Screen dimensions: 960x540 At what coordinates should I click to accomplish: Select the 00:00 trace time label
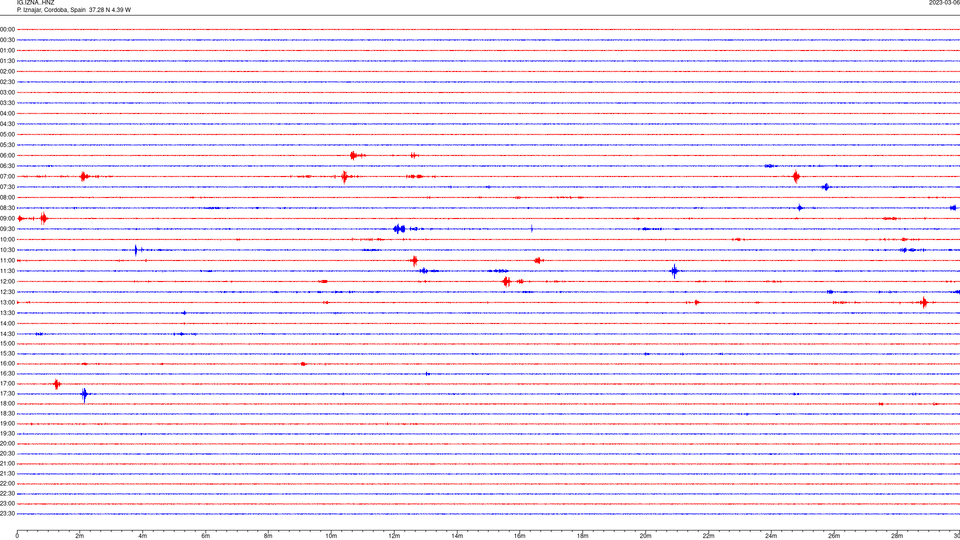tap(7, 29)
